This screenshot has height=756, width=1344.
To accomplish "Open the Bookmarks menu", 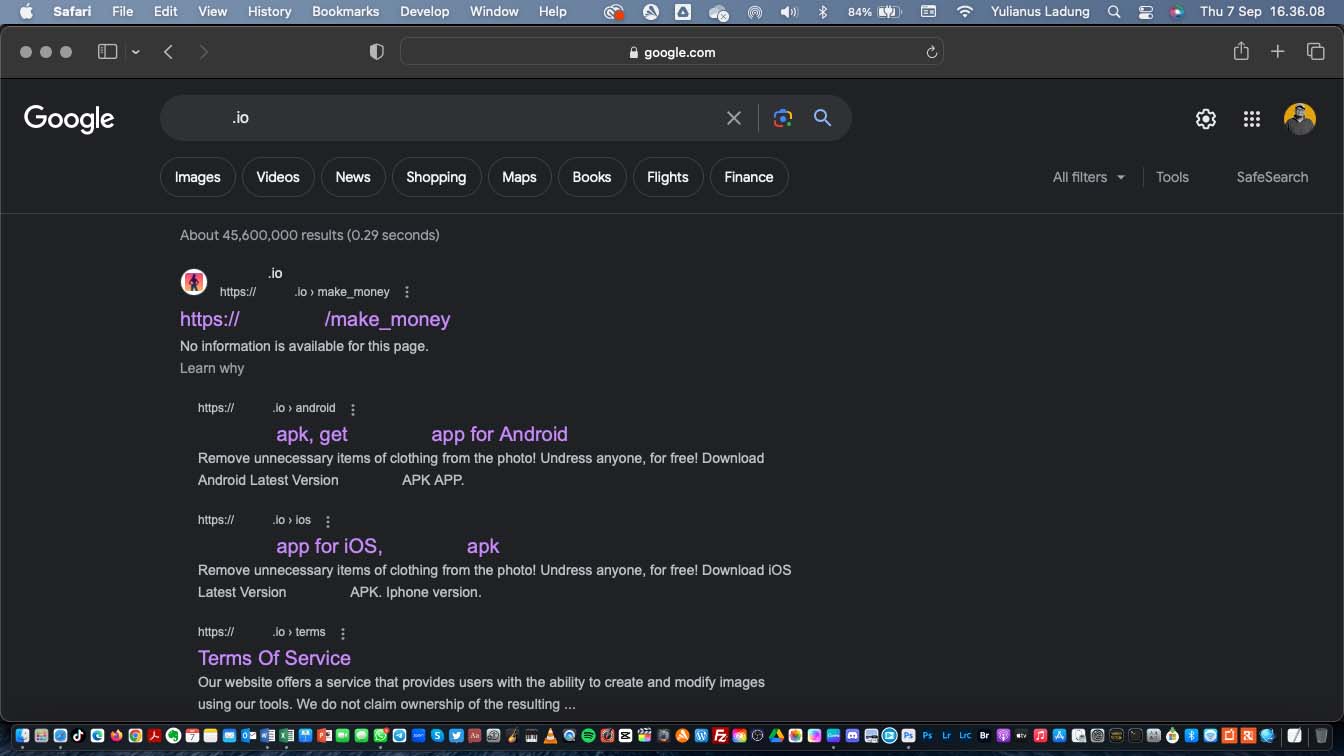I will coord(345,12).
